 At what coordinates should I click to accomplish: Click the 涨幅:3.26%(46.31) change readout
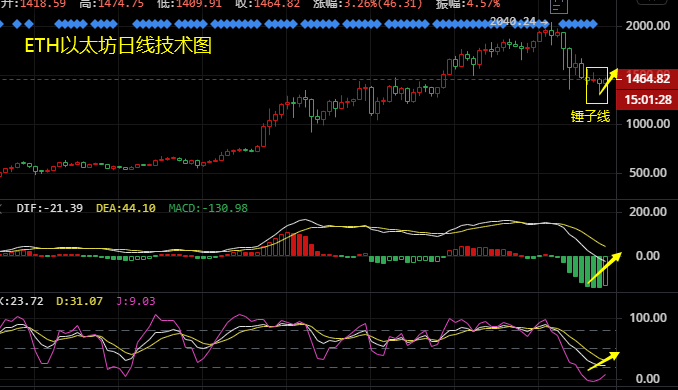pos(368,4)
